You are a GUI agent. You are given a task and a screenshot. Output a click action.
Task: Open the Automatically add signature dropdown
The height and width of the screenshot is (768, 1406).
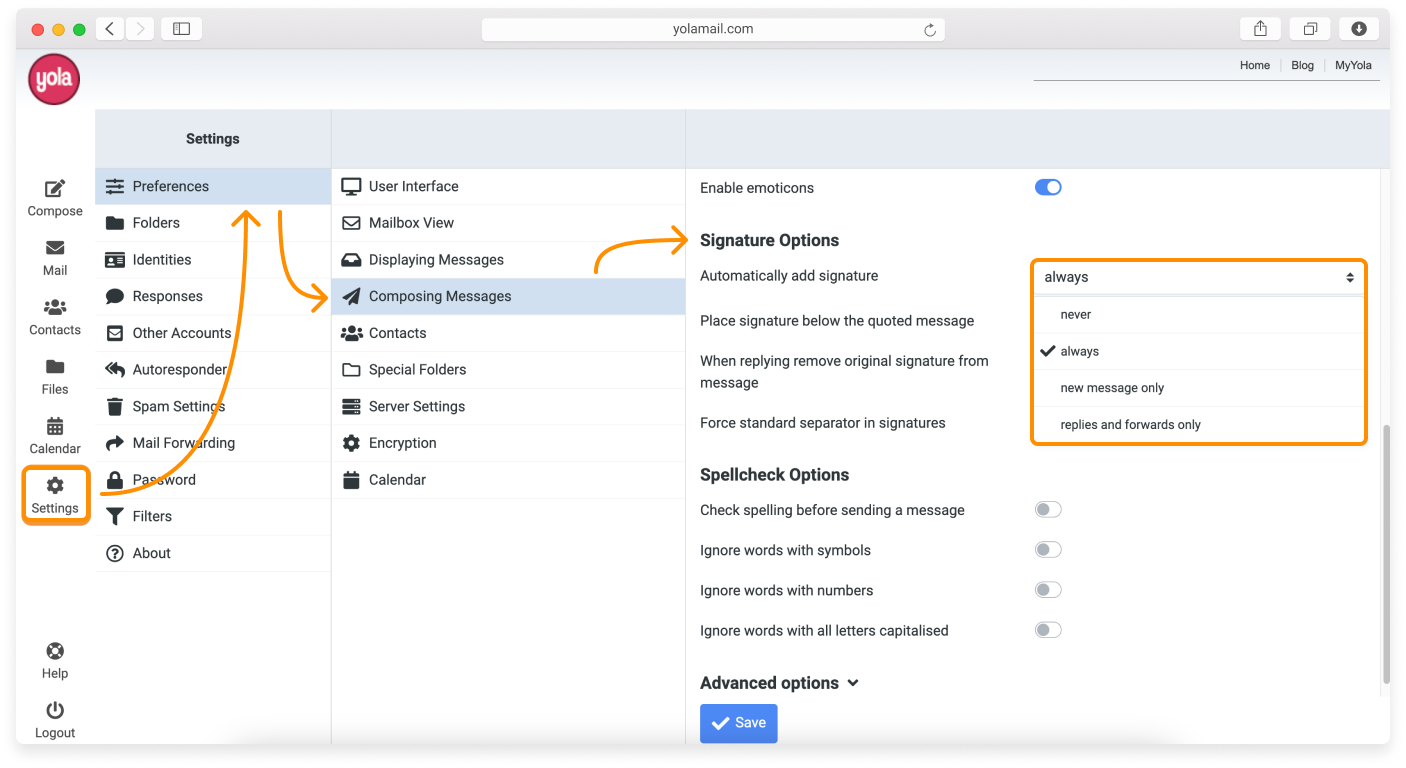1198,277
